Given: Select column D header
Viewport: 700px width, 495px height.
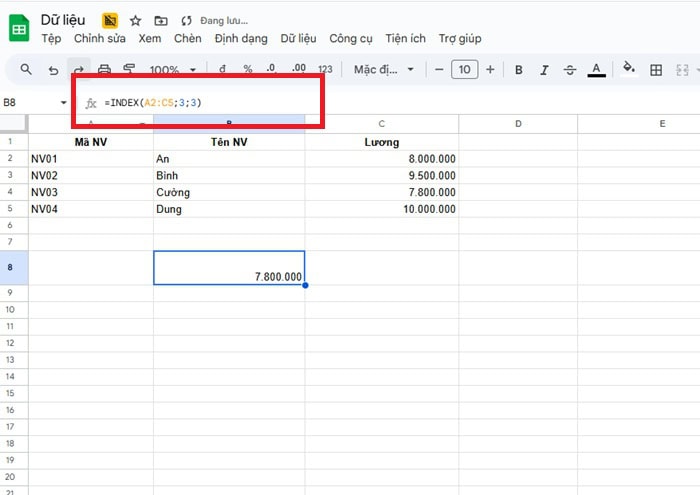Looking at the screenshot, I should pyautogui.click(x=518, y=124).
